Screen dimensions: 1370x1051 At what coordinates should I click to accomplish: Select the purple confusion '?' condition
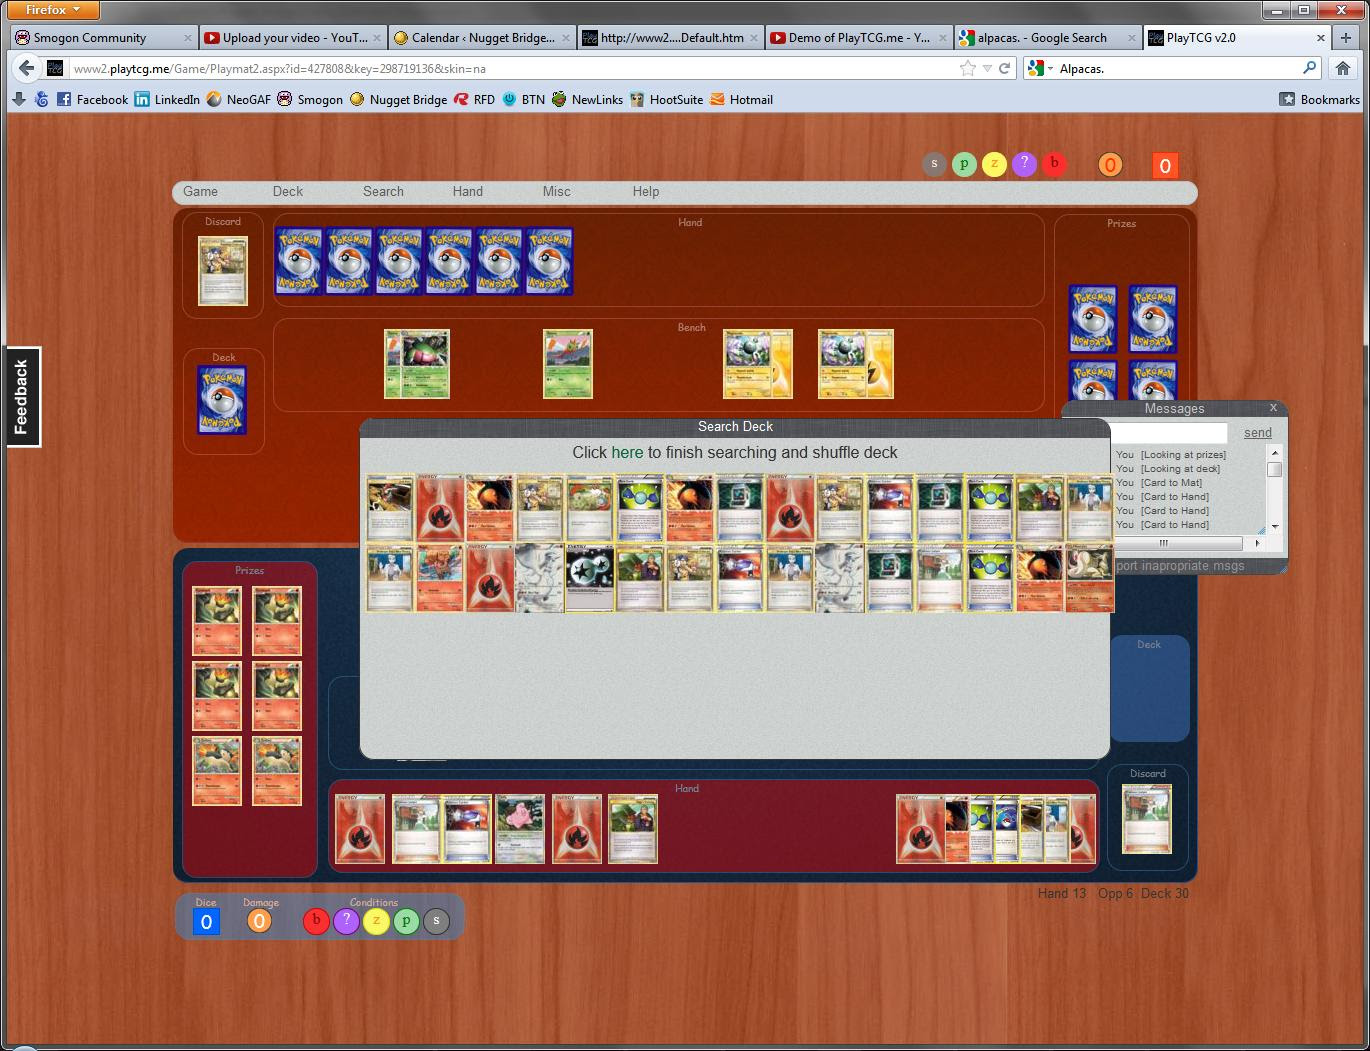click(346, 921)
